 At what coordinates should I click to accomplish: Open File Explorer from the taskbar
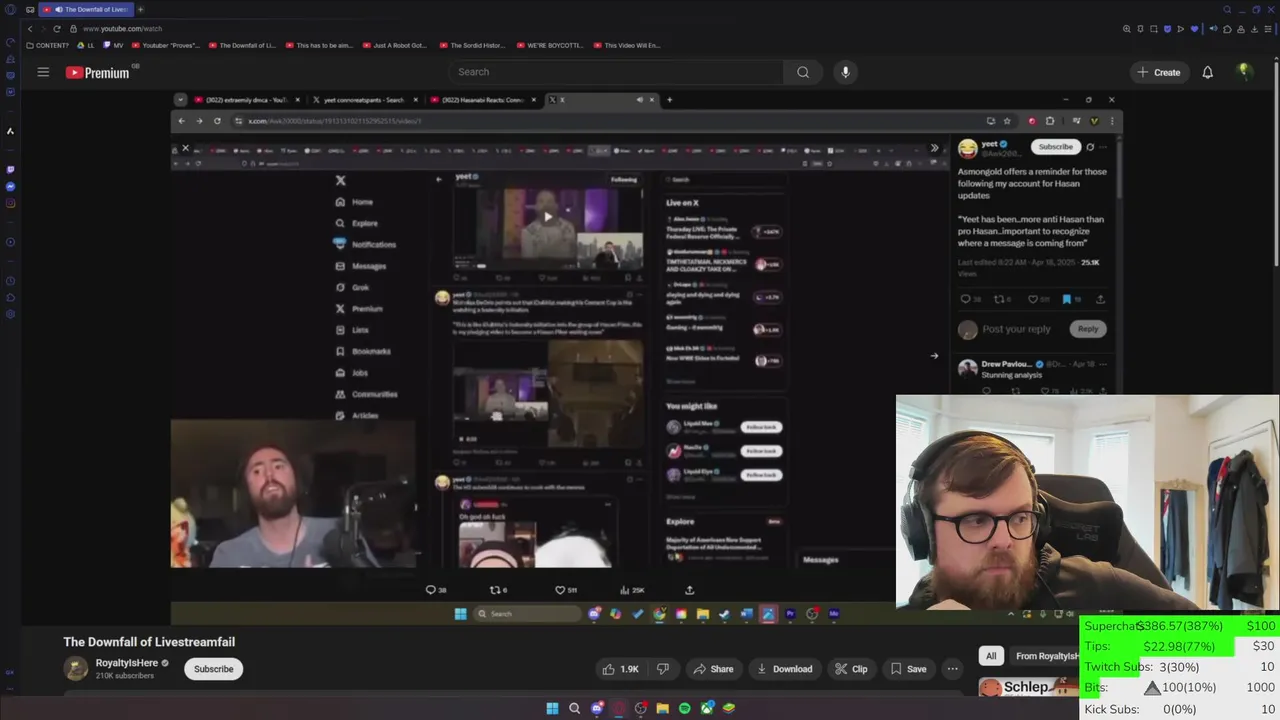tap(662, 708)
